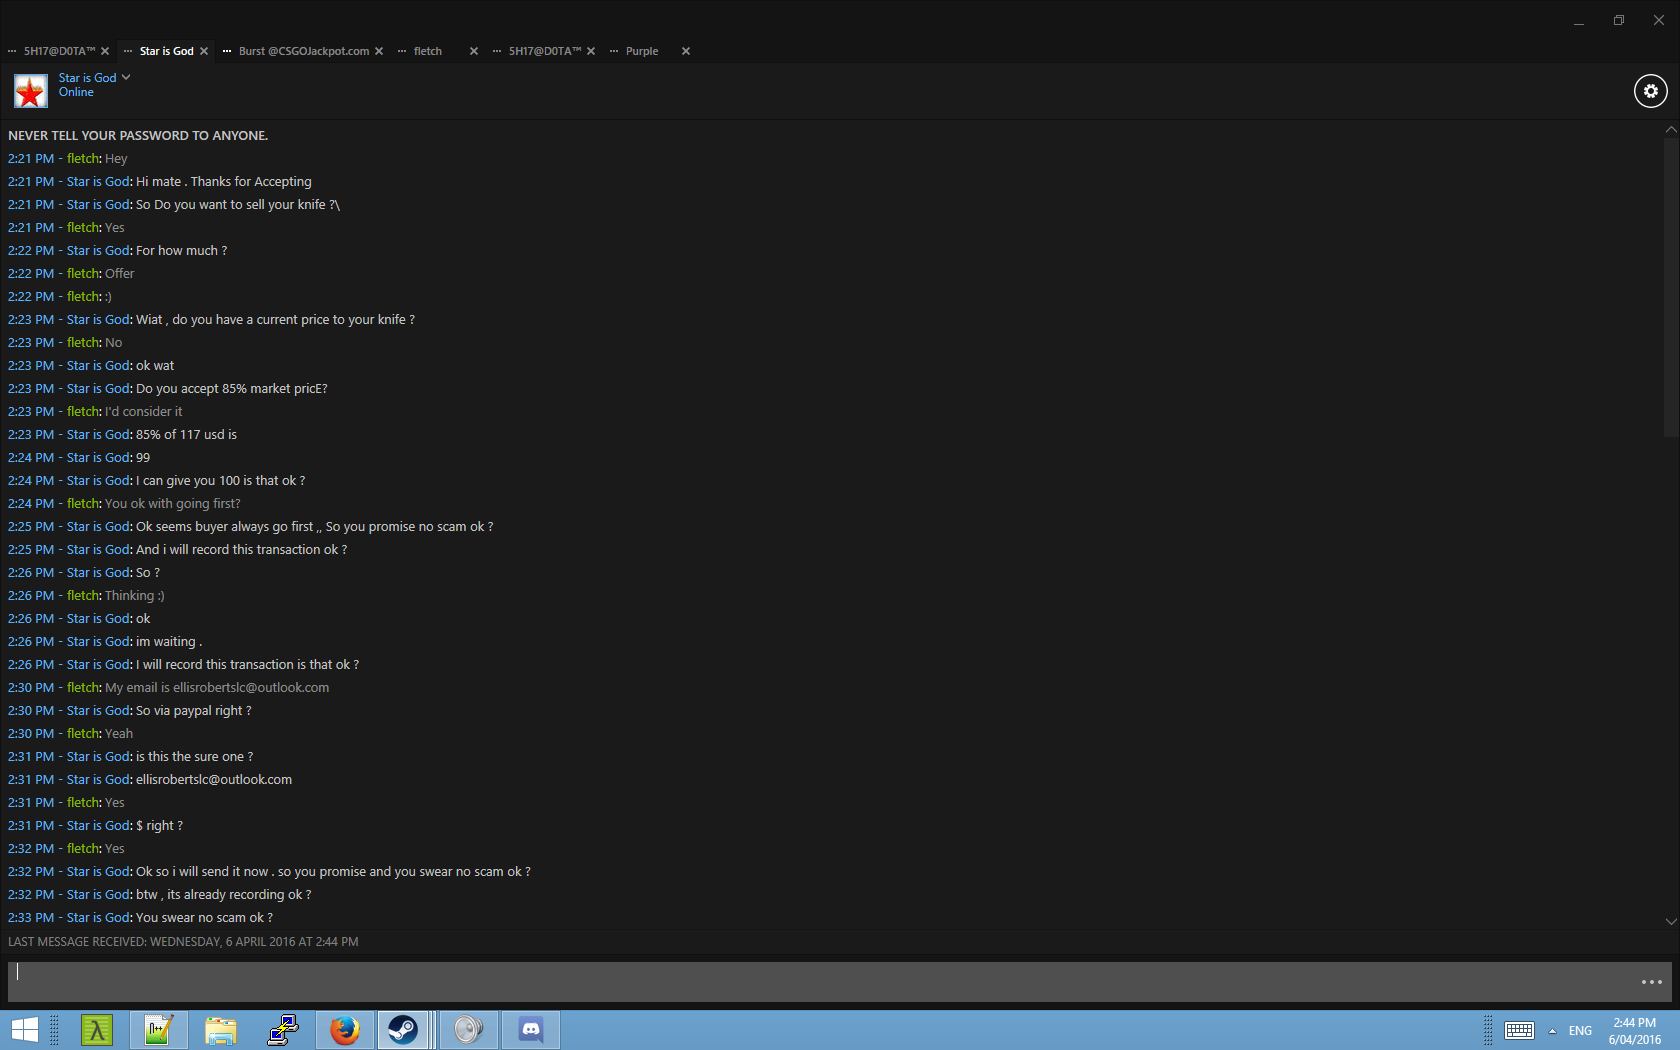Close the Burst @CSGOJackpot.com tab

click(x=379, y=51)
